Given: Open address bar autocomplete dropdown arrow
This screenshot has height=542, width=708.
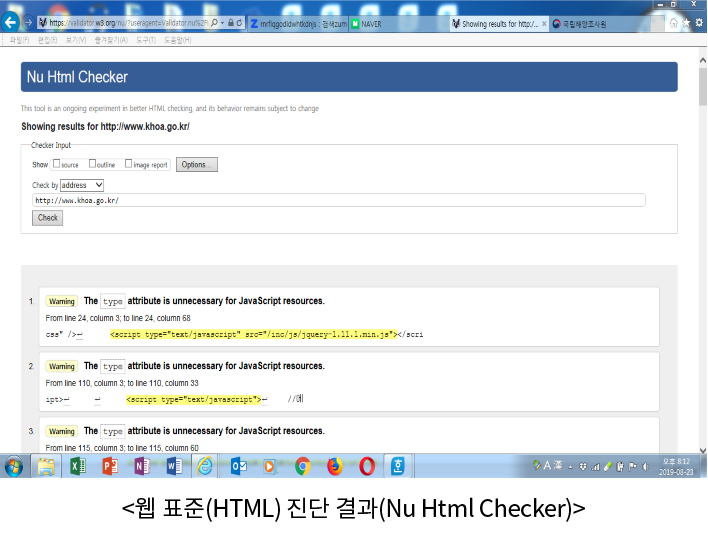Looking at the screenshot, I should 222,23.
